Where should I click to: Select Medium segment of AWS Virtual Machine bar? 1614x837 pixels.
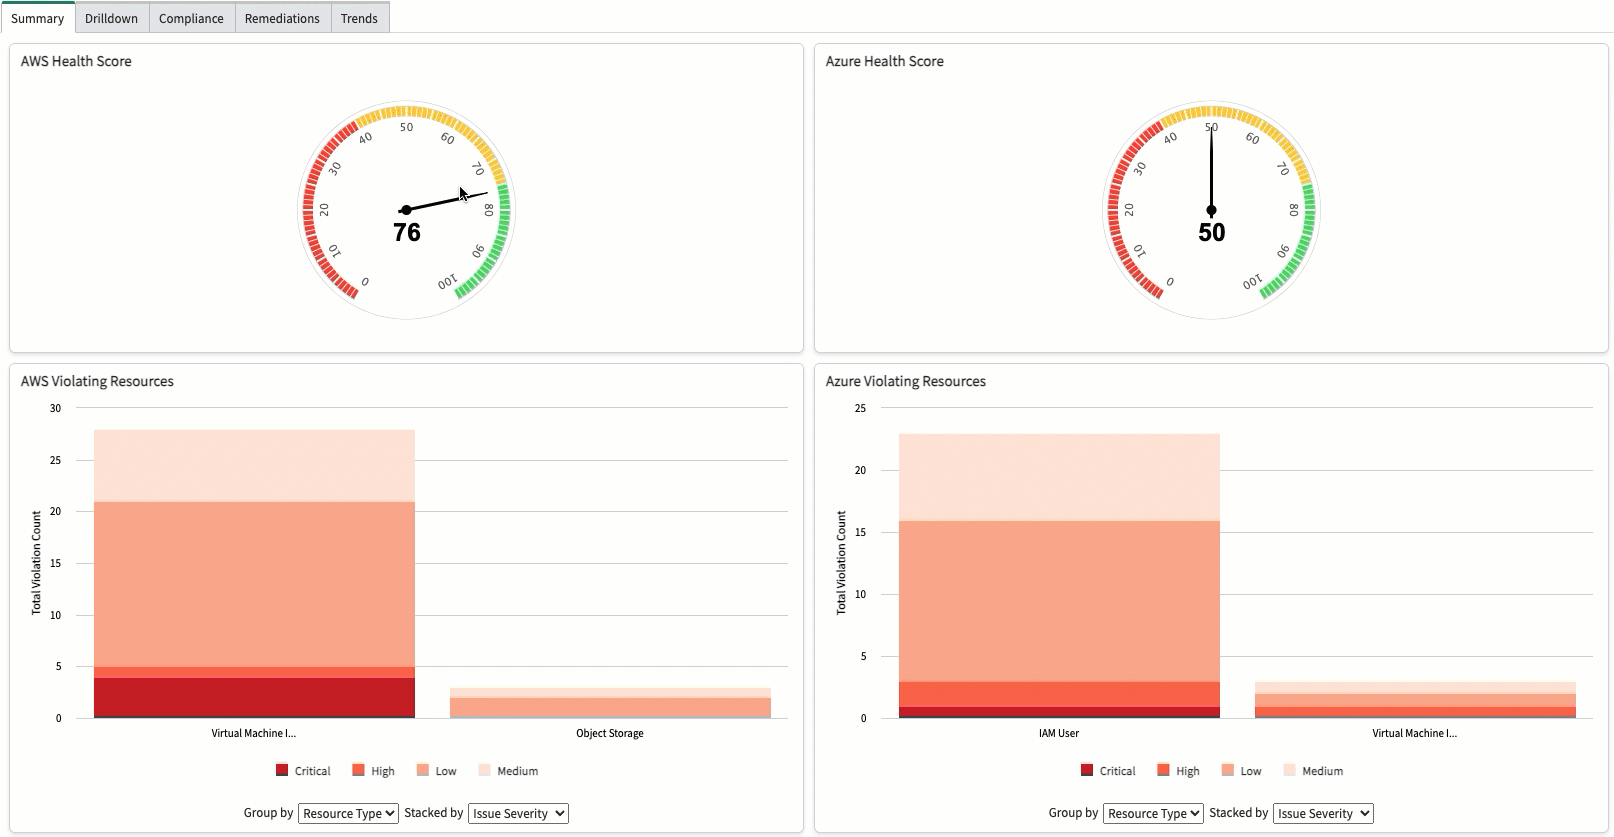click(x=254, y=466)
